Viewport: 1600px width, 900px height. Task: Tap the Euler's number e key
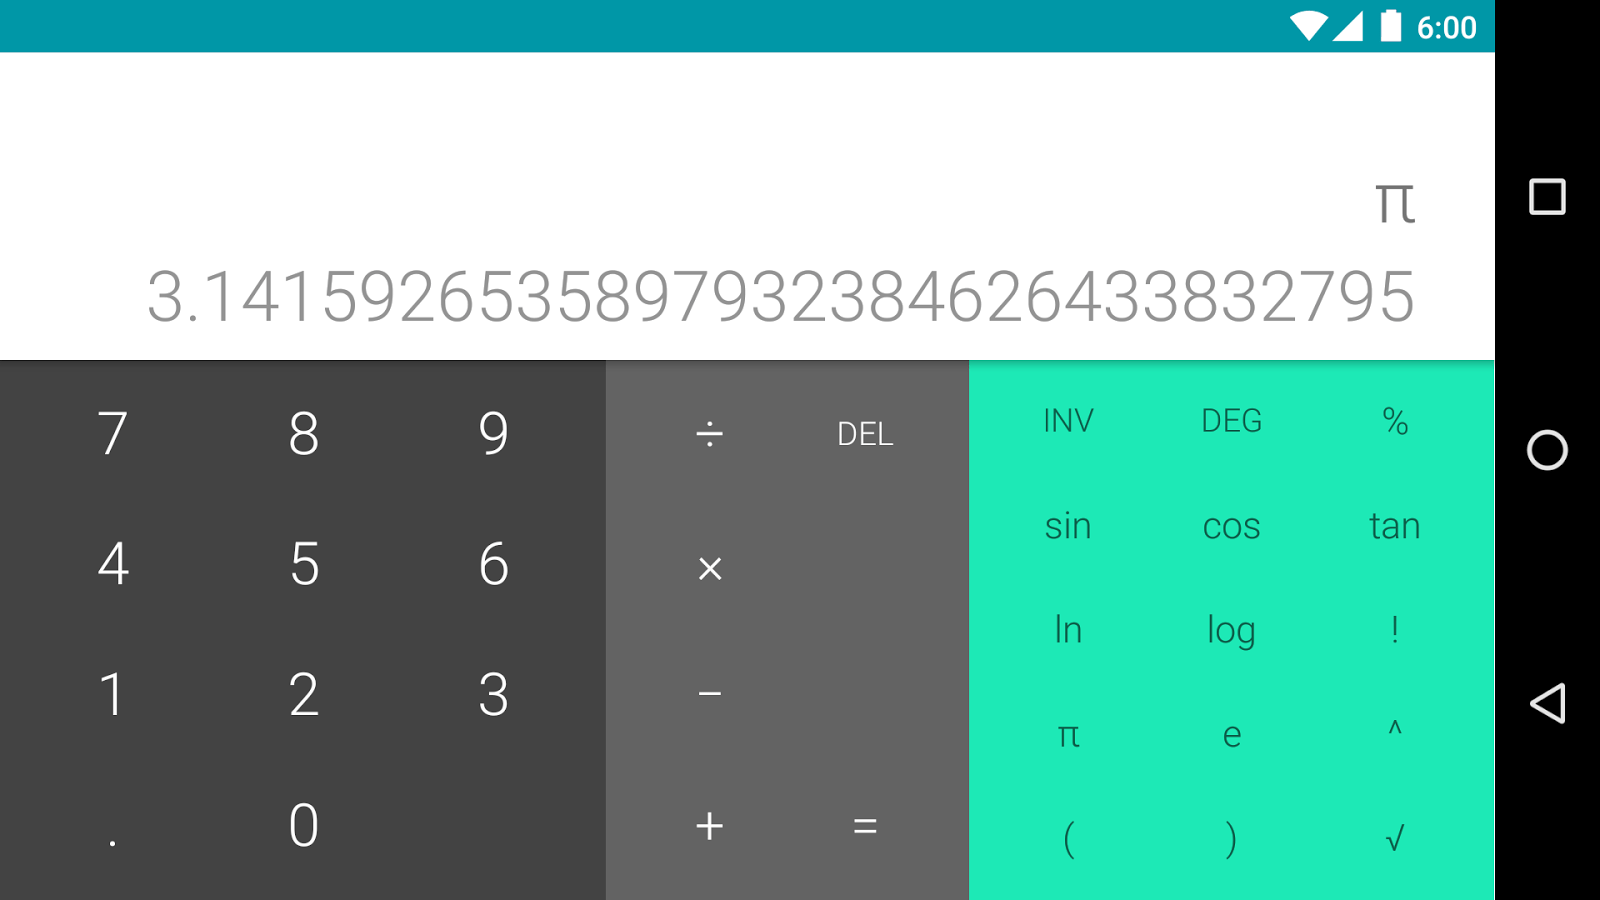coord(1231,735)
